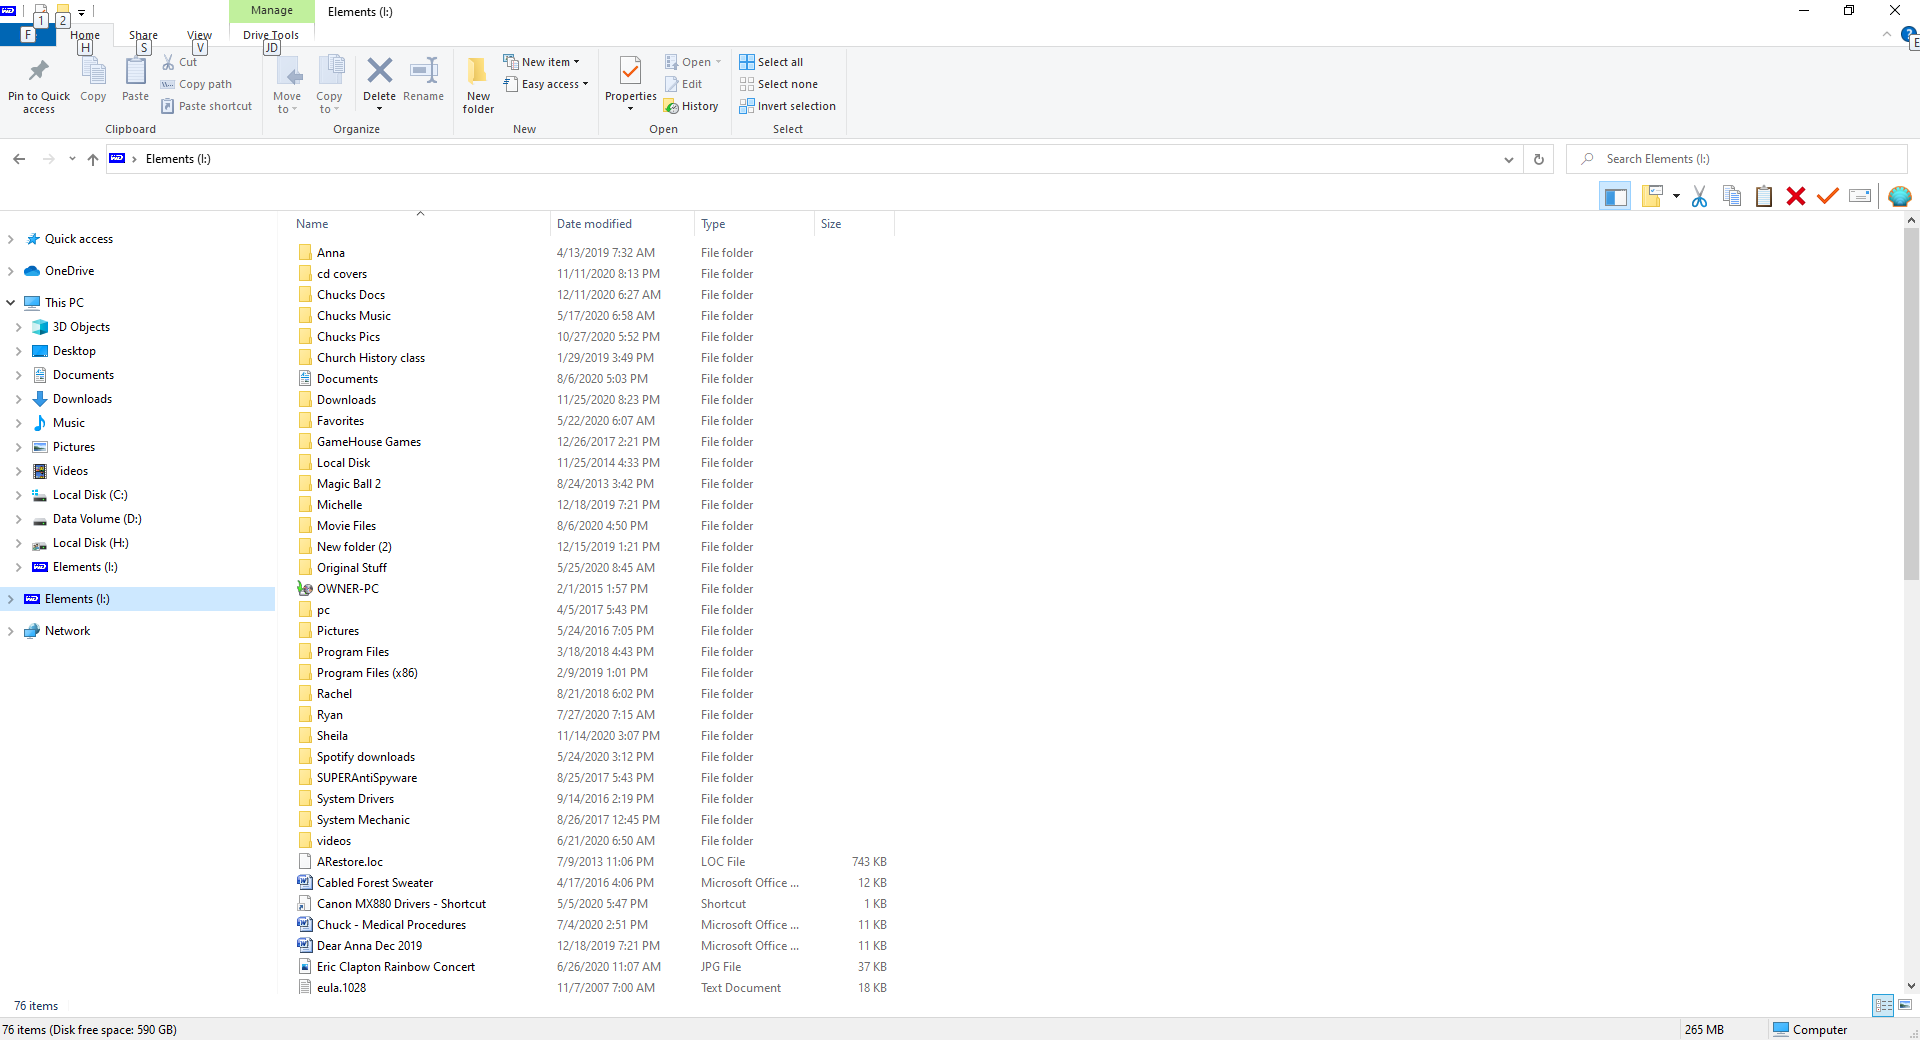Viewport: 1920px width, 1040px height.
Task: Open the Drive Tools Manage tab
Action: 271,10
